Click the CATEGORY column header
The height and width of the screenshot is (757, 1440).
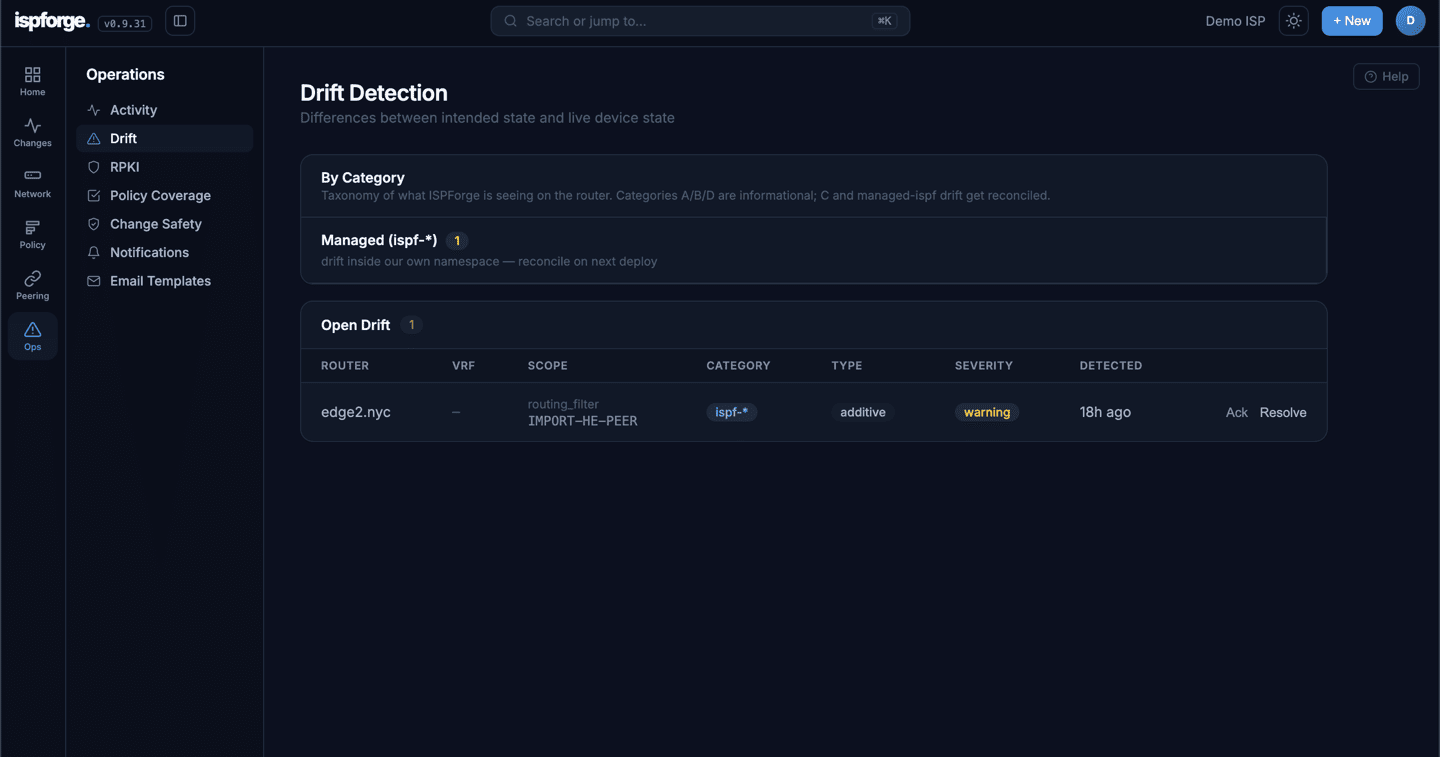pyautogui.click(x=738, y=366)
